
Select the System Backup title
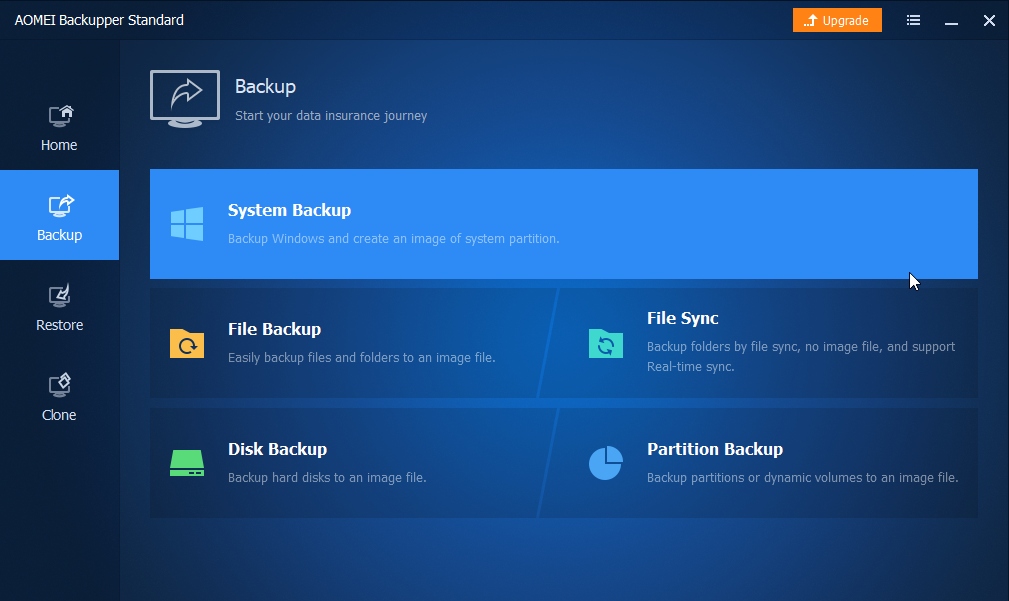point(290,210)
